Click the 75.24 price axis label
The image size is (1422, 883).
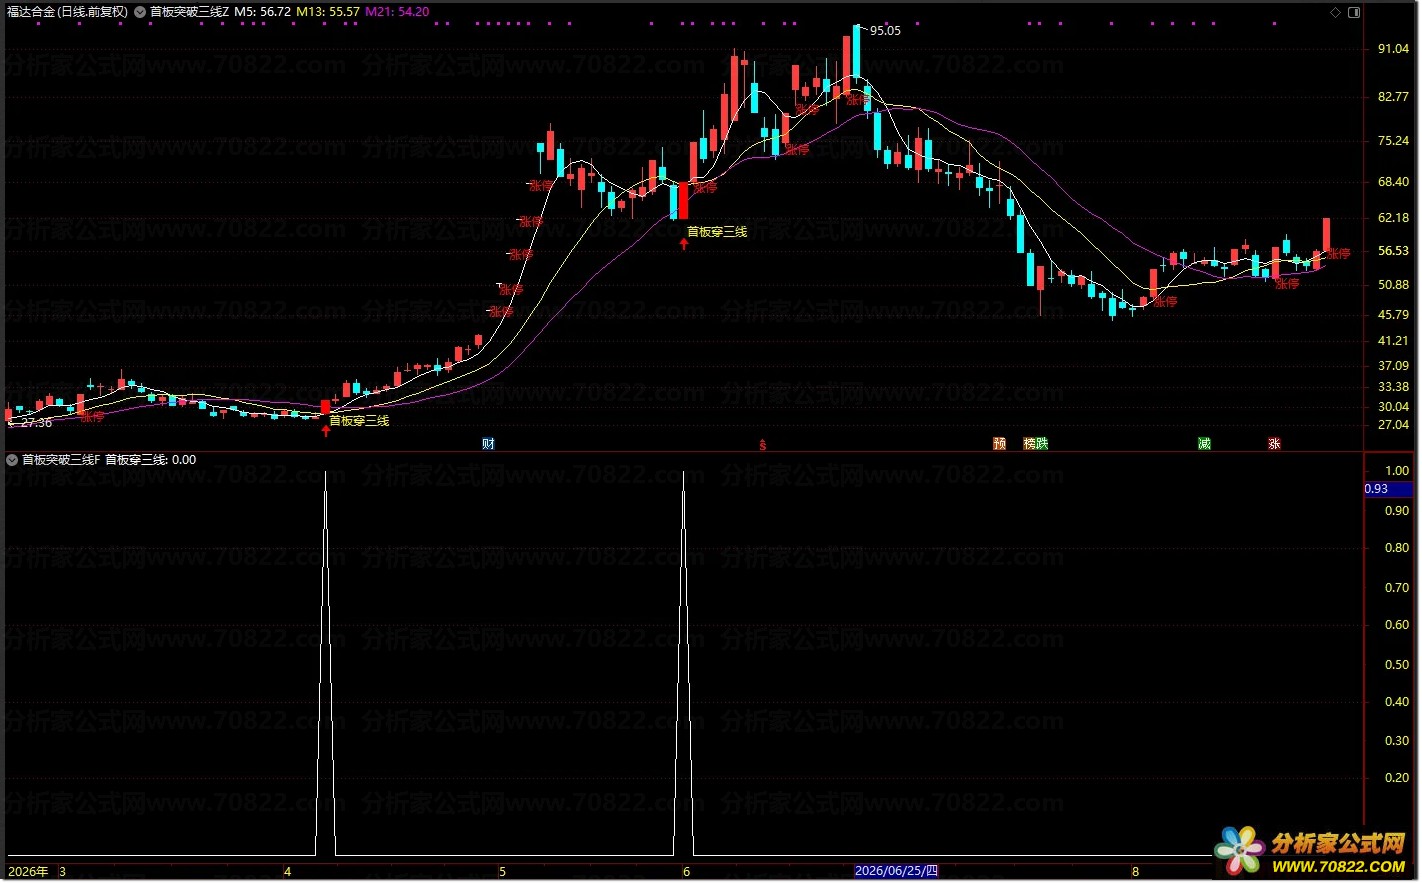1393,141
